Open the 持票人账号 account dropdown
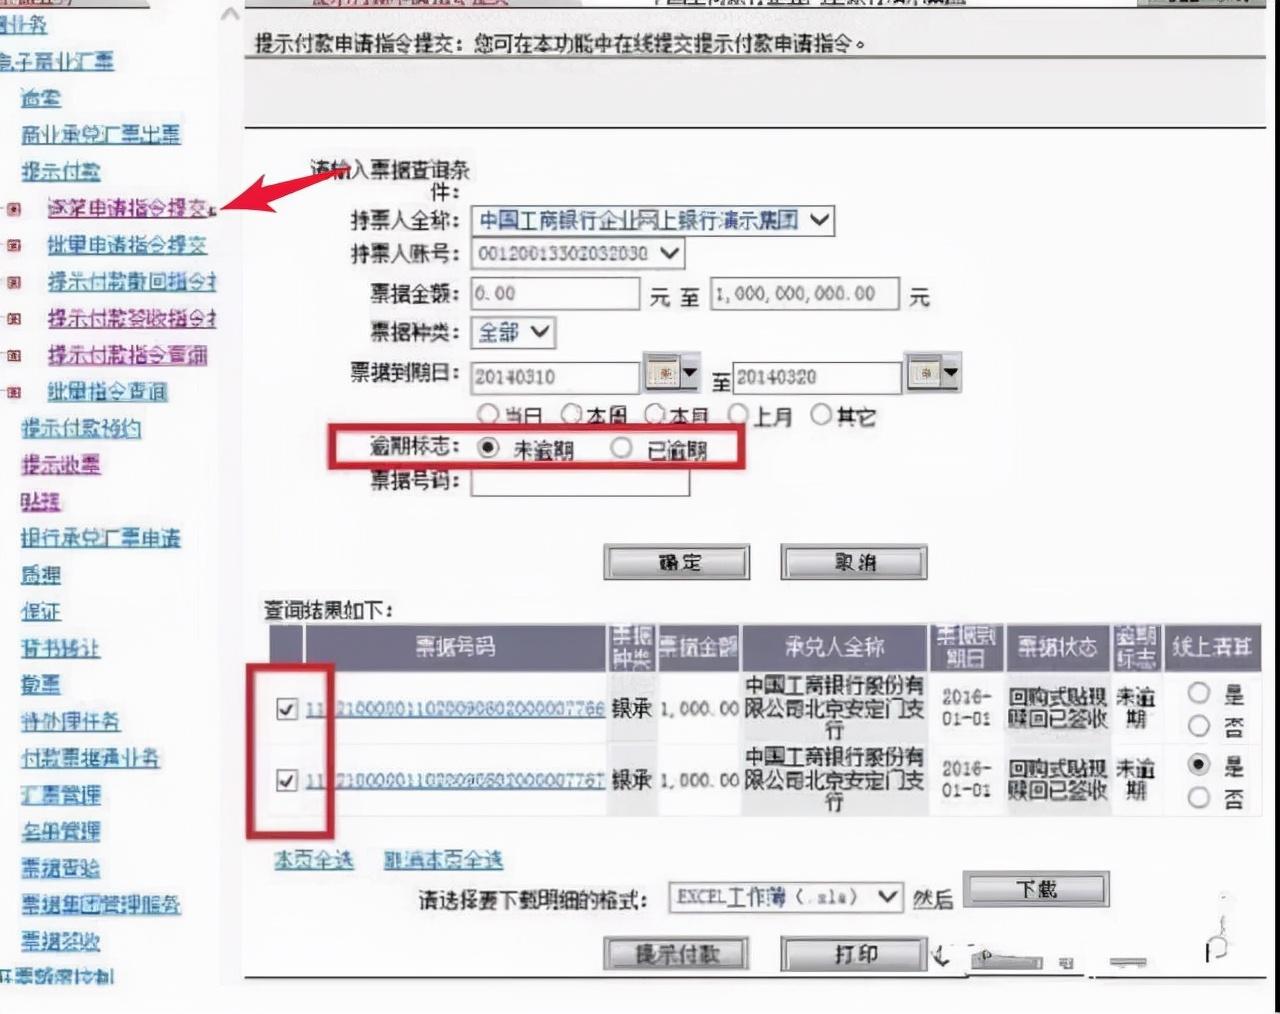The height and width of the screenshot is (1014, 1280). pos(669,253)
